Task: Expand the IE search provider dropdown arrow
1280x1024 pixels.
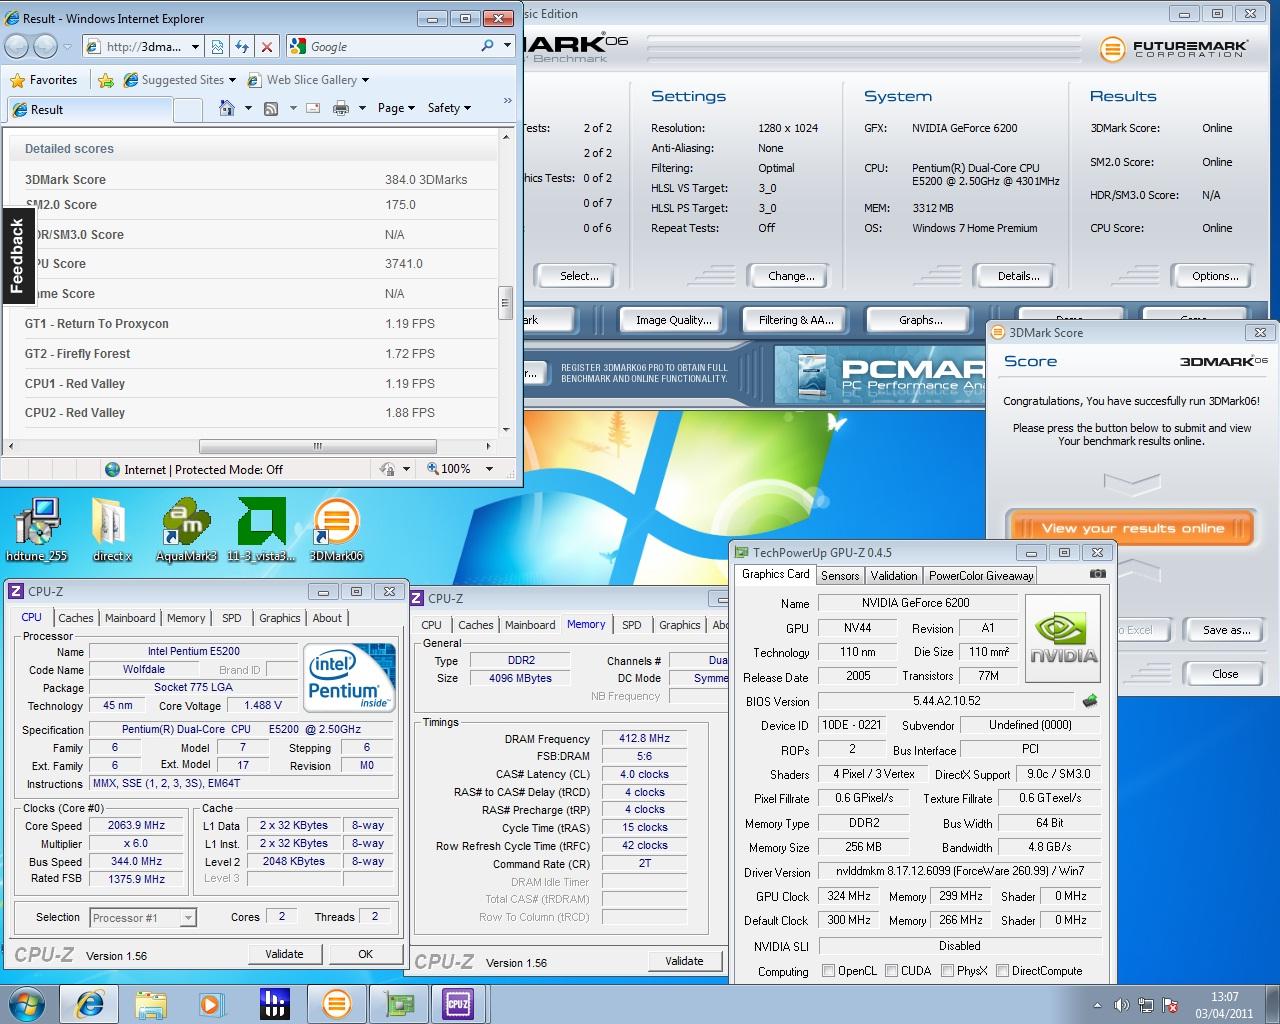Action: tap(507, 46)
